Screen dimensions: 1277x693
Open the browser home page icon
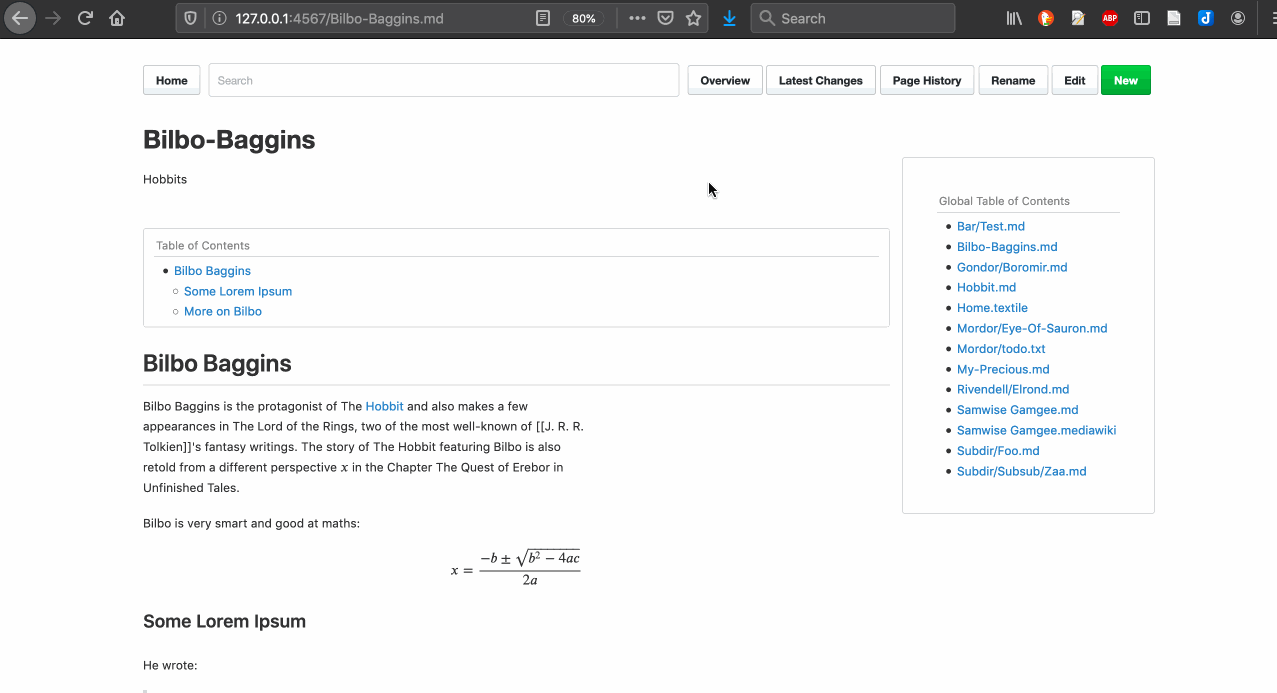117,18
